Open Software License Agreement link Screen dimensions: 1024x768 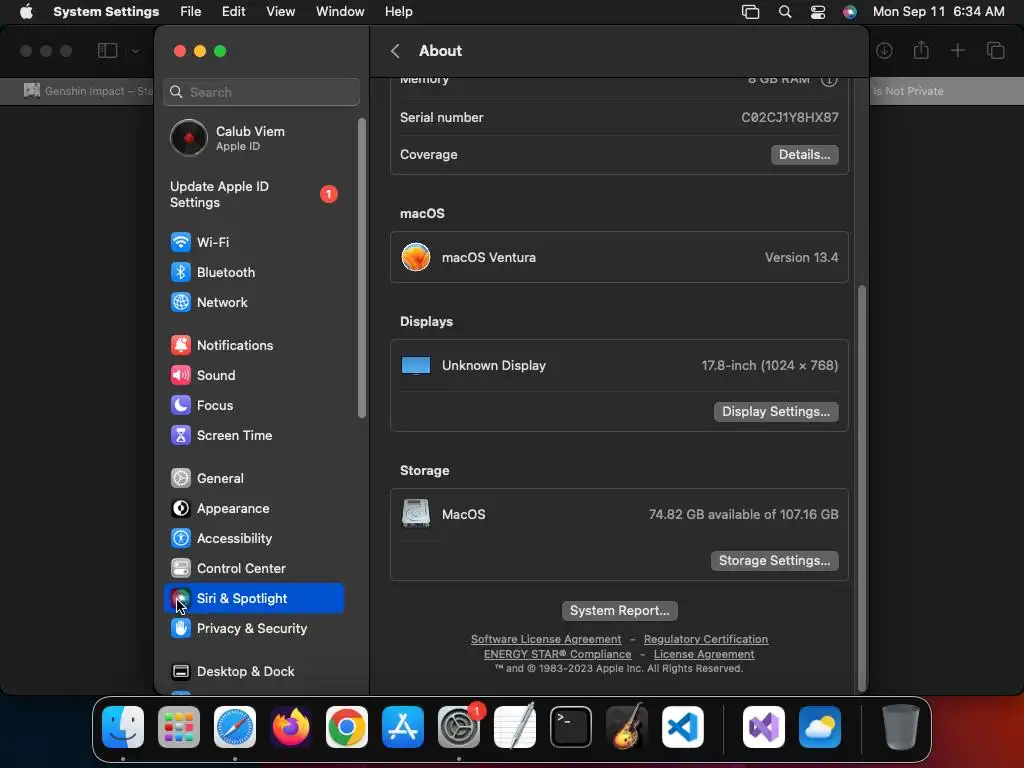pyautogui.click(x=546, y=639)
